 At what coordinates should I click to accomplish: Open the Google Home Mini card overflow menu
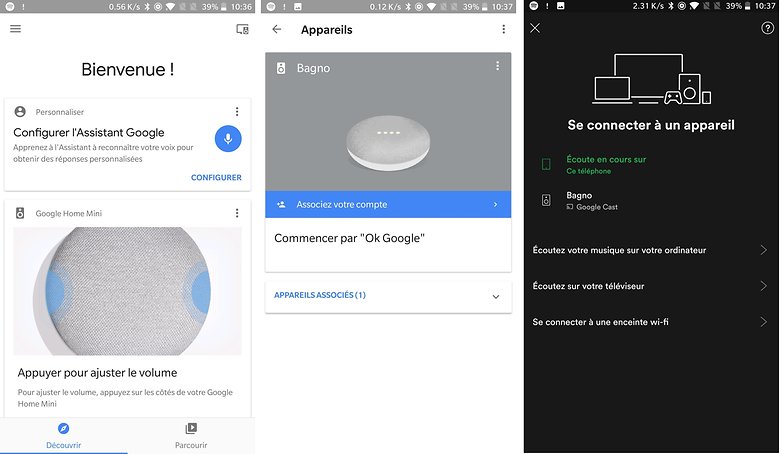[x=237, y=213]
